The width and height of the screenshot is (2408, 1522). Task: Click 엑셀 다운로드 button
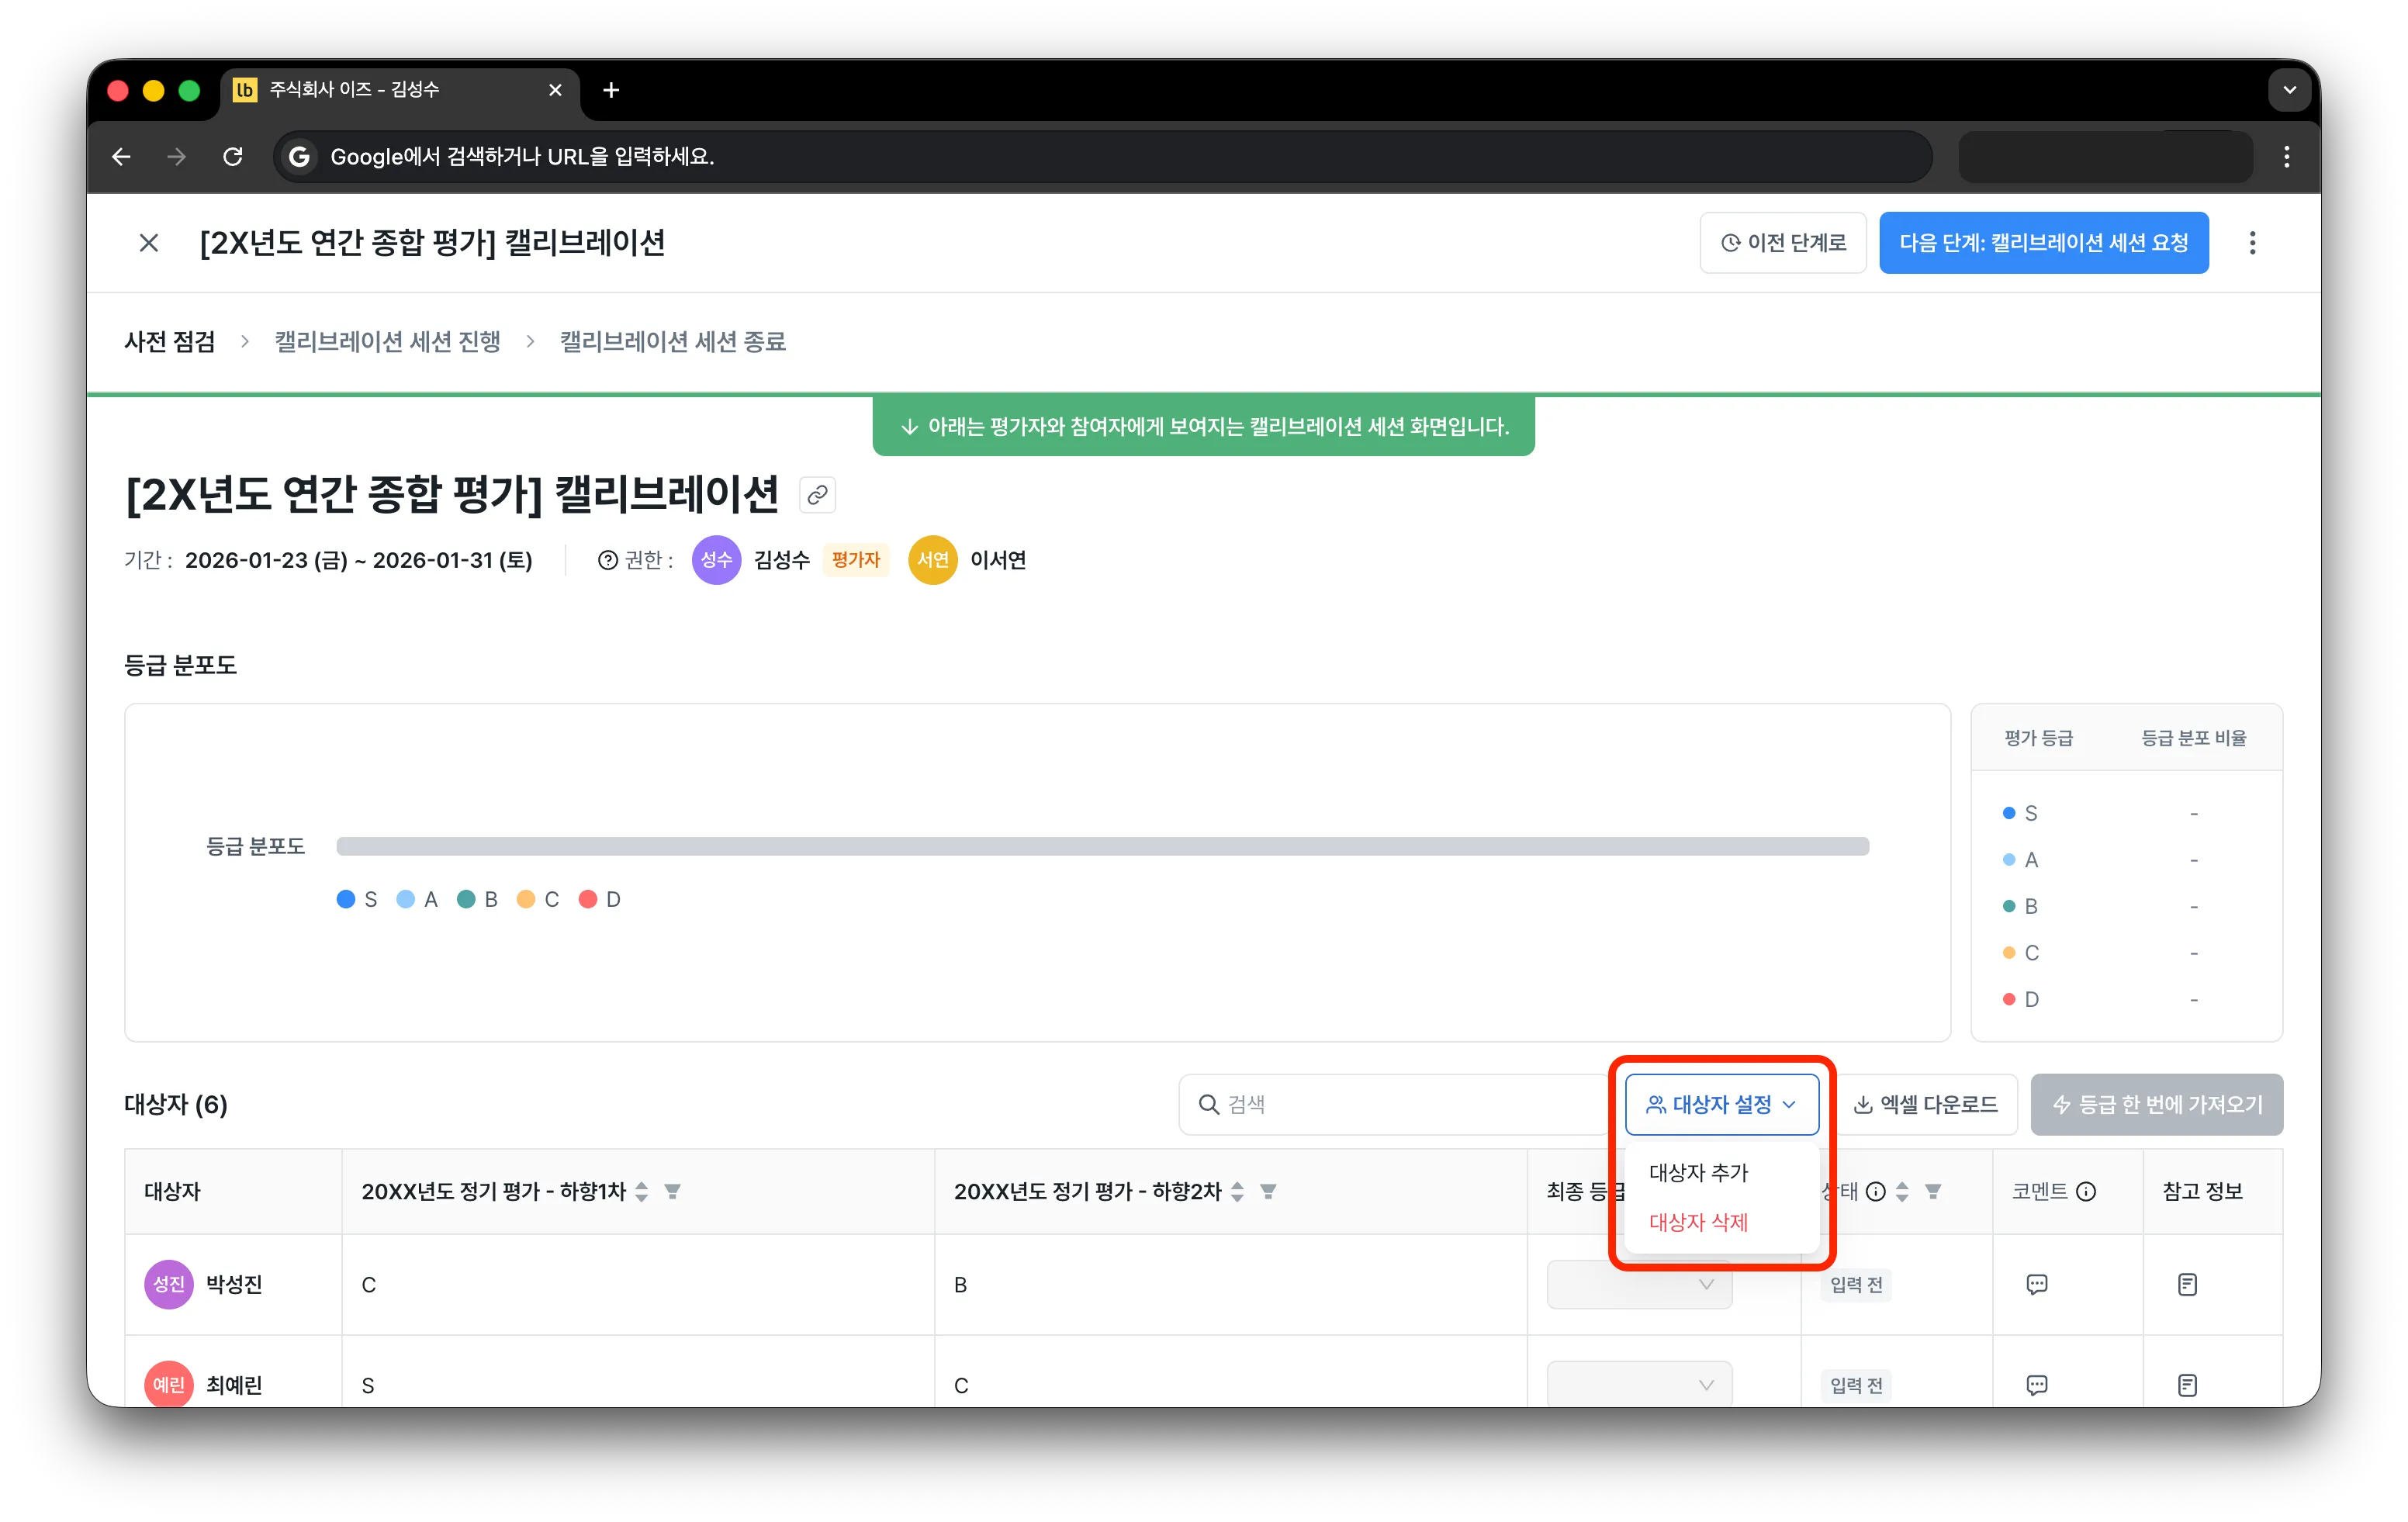pyautogui.click(x=1926, y=1105)
